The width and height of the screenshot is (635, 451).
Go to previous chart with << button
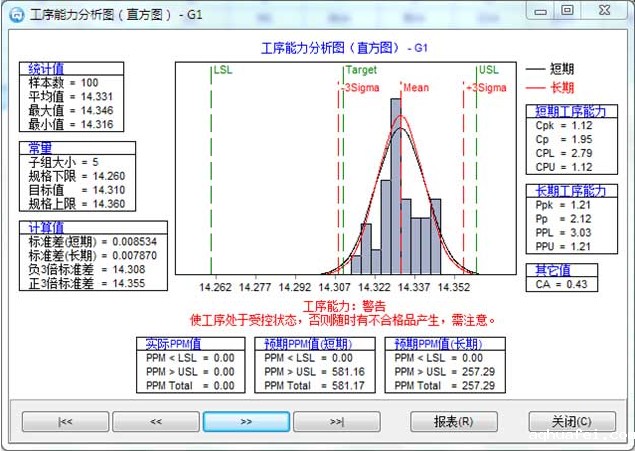point(155,422)
